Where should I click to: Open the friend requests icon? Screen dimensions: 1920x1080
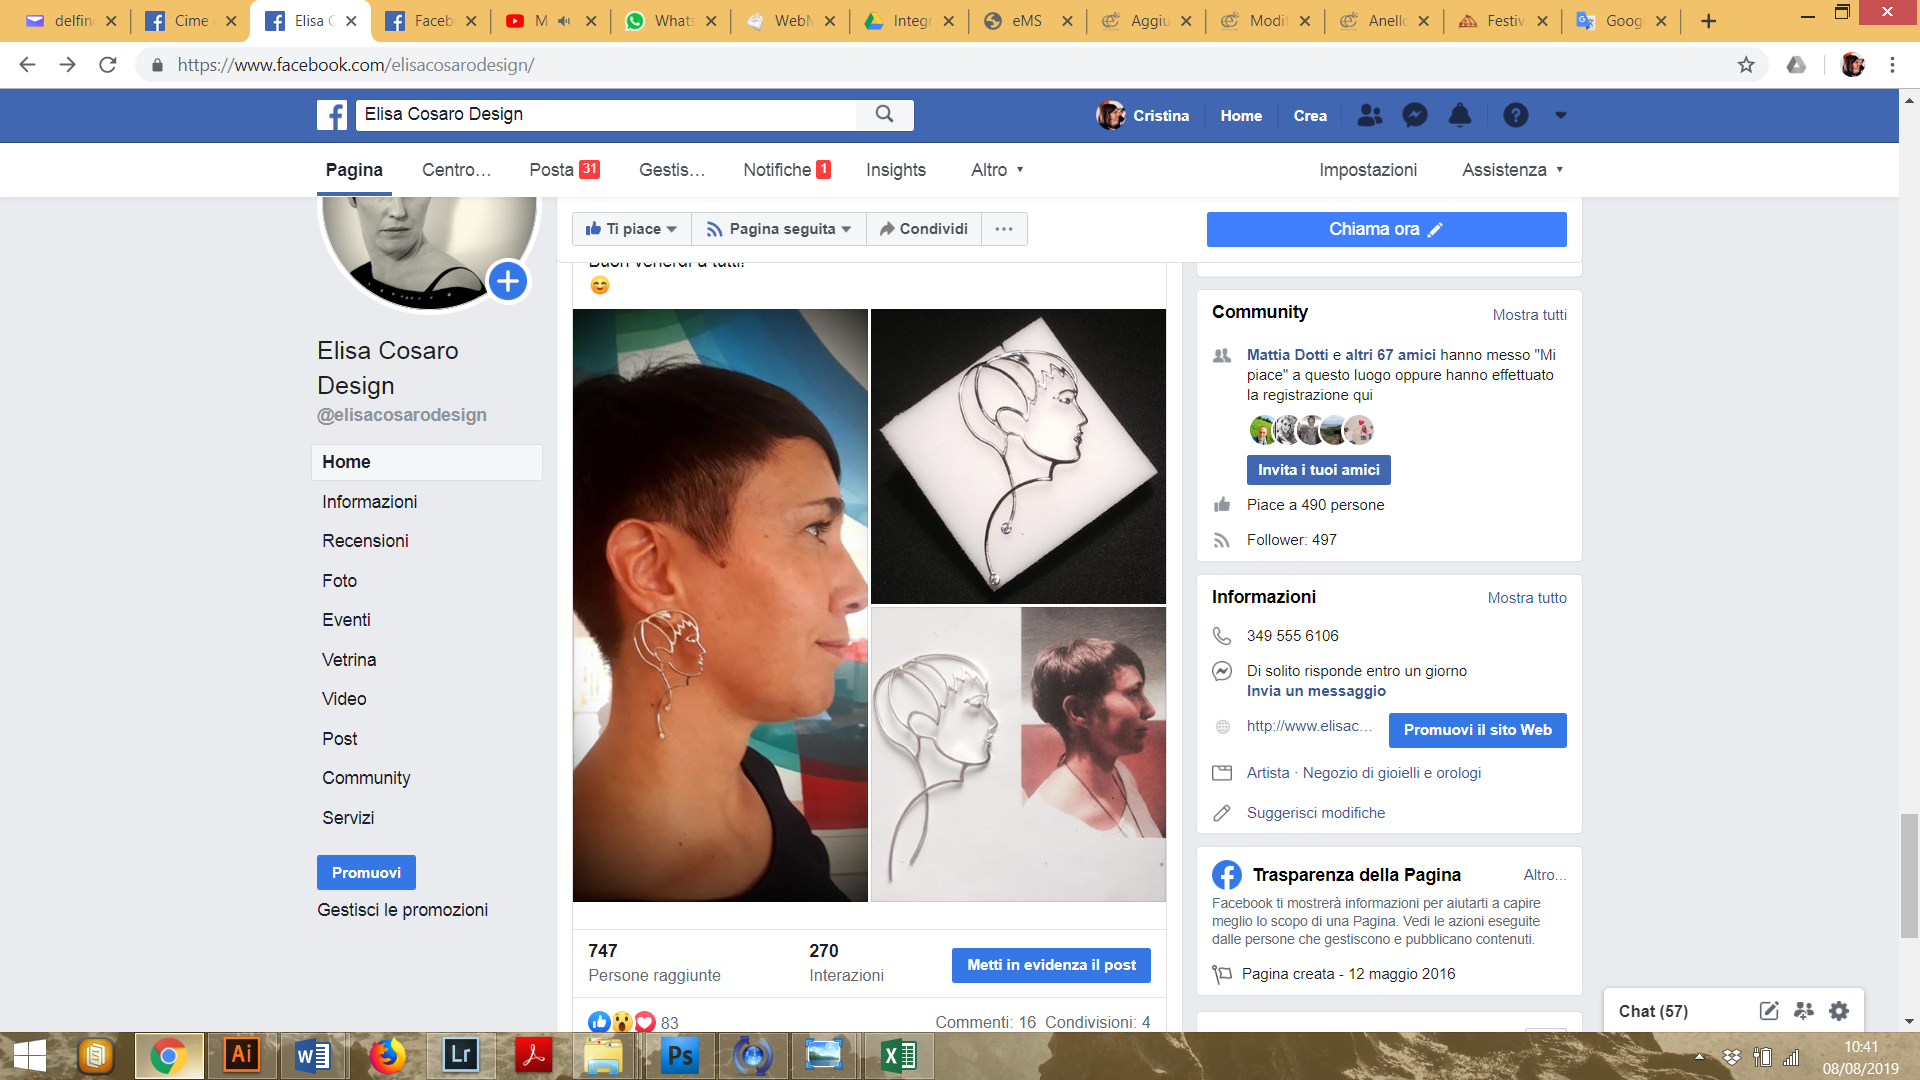[x=1369, y=115]
